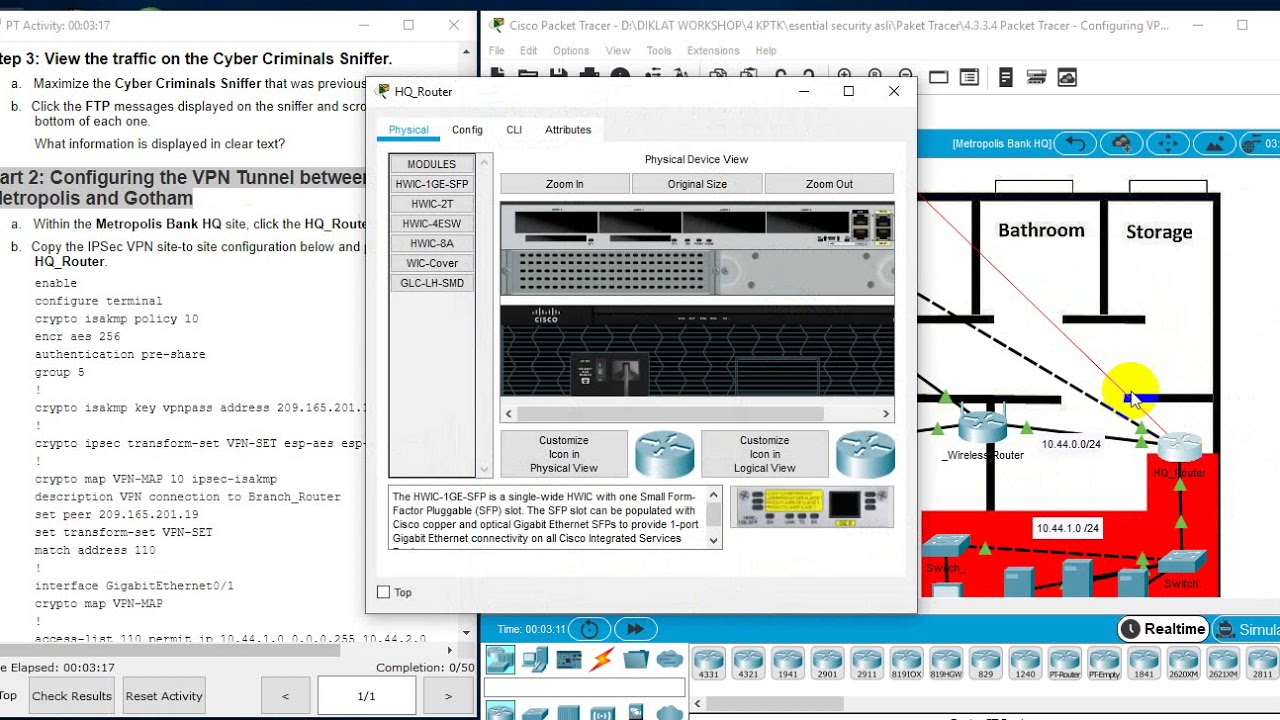Screen dimensions: 1280x720
Task: Open the Options menu
Action: pos(571,50)
